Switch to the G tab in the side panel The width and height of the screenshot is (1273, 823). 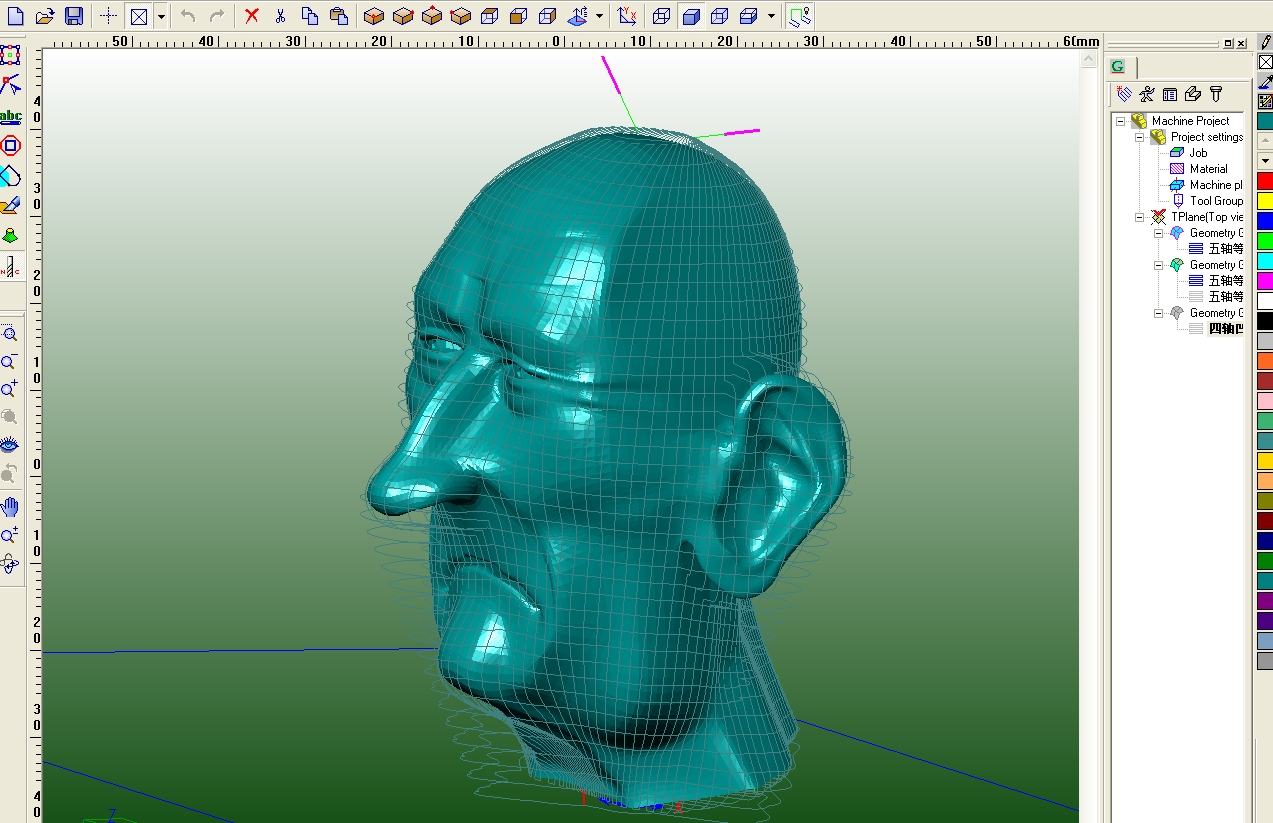point(1117,66)
